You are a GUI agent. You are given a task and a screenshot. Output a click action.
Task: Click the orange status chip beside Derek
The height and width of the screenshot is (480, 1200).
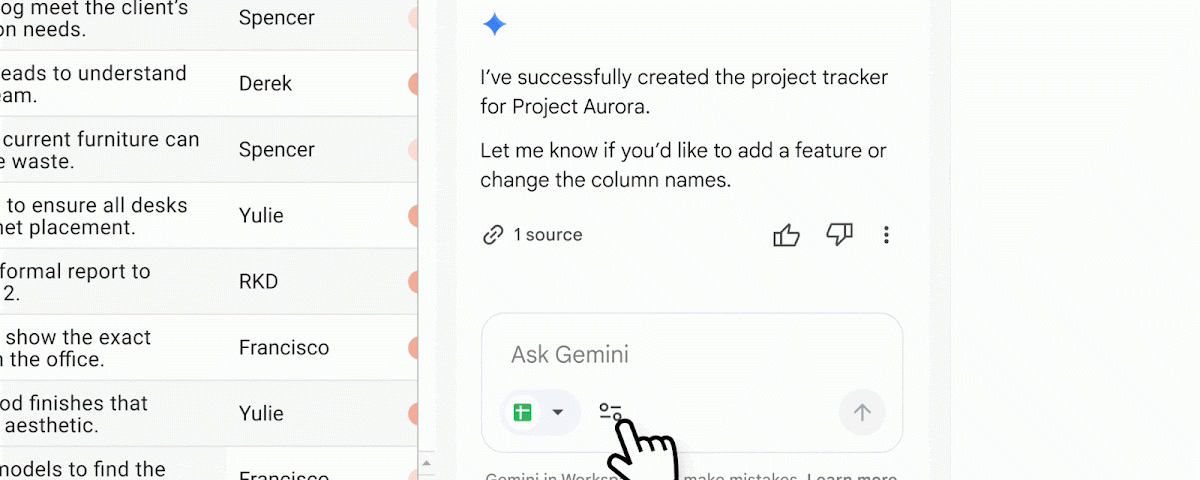click(x=413, y=84)
